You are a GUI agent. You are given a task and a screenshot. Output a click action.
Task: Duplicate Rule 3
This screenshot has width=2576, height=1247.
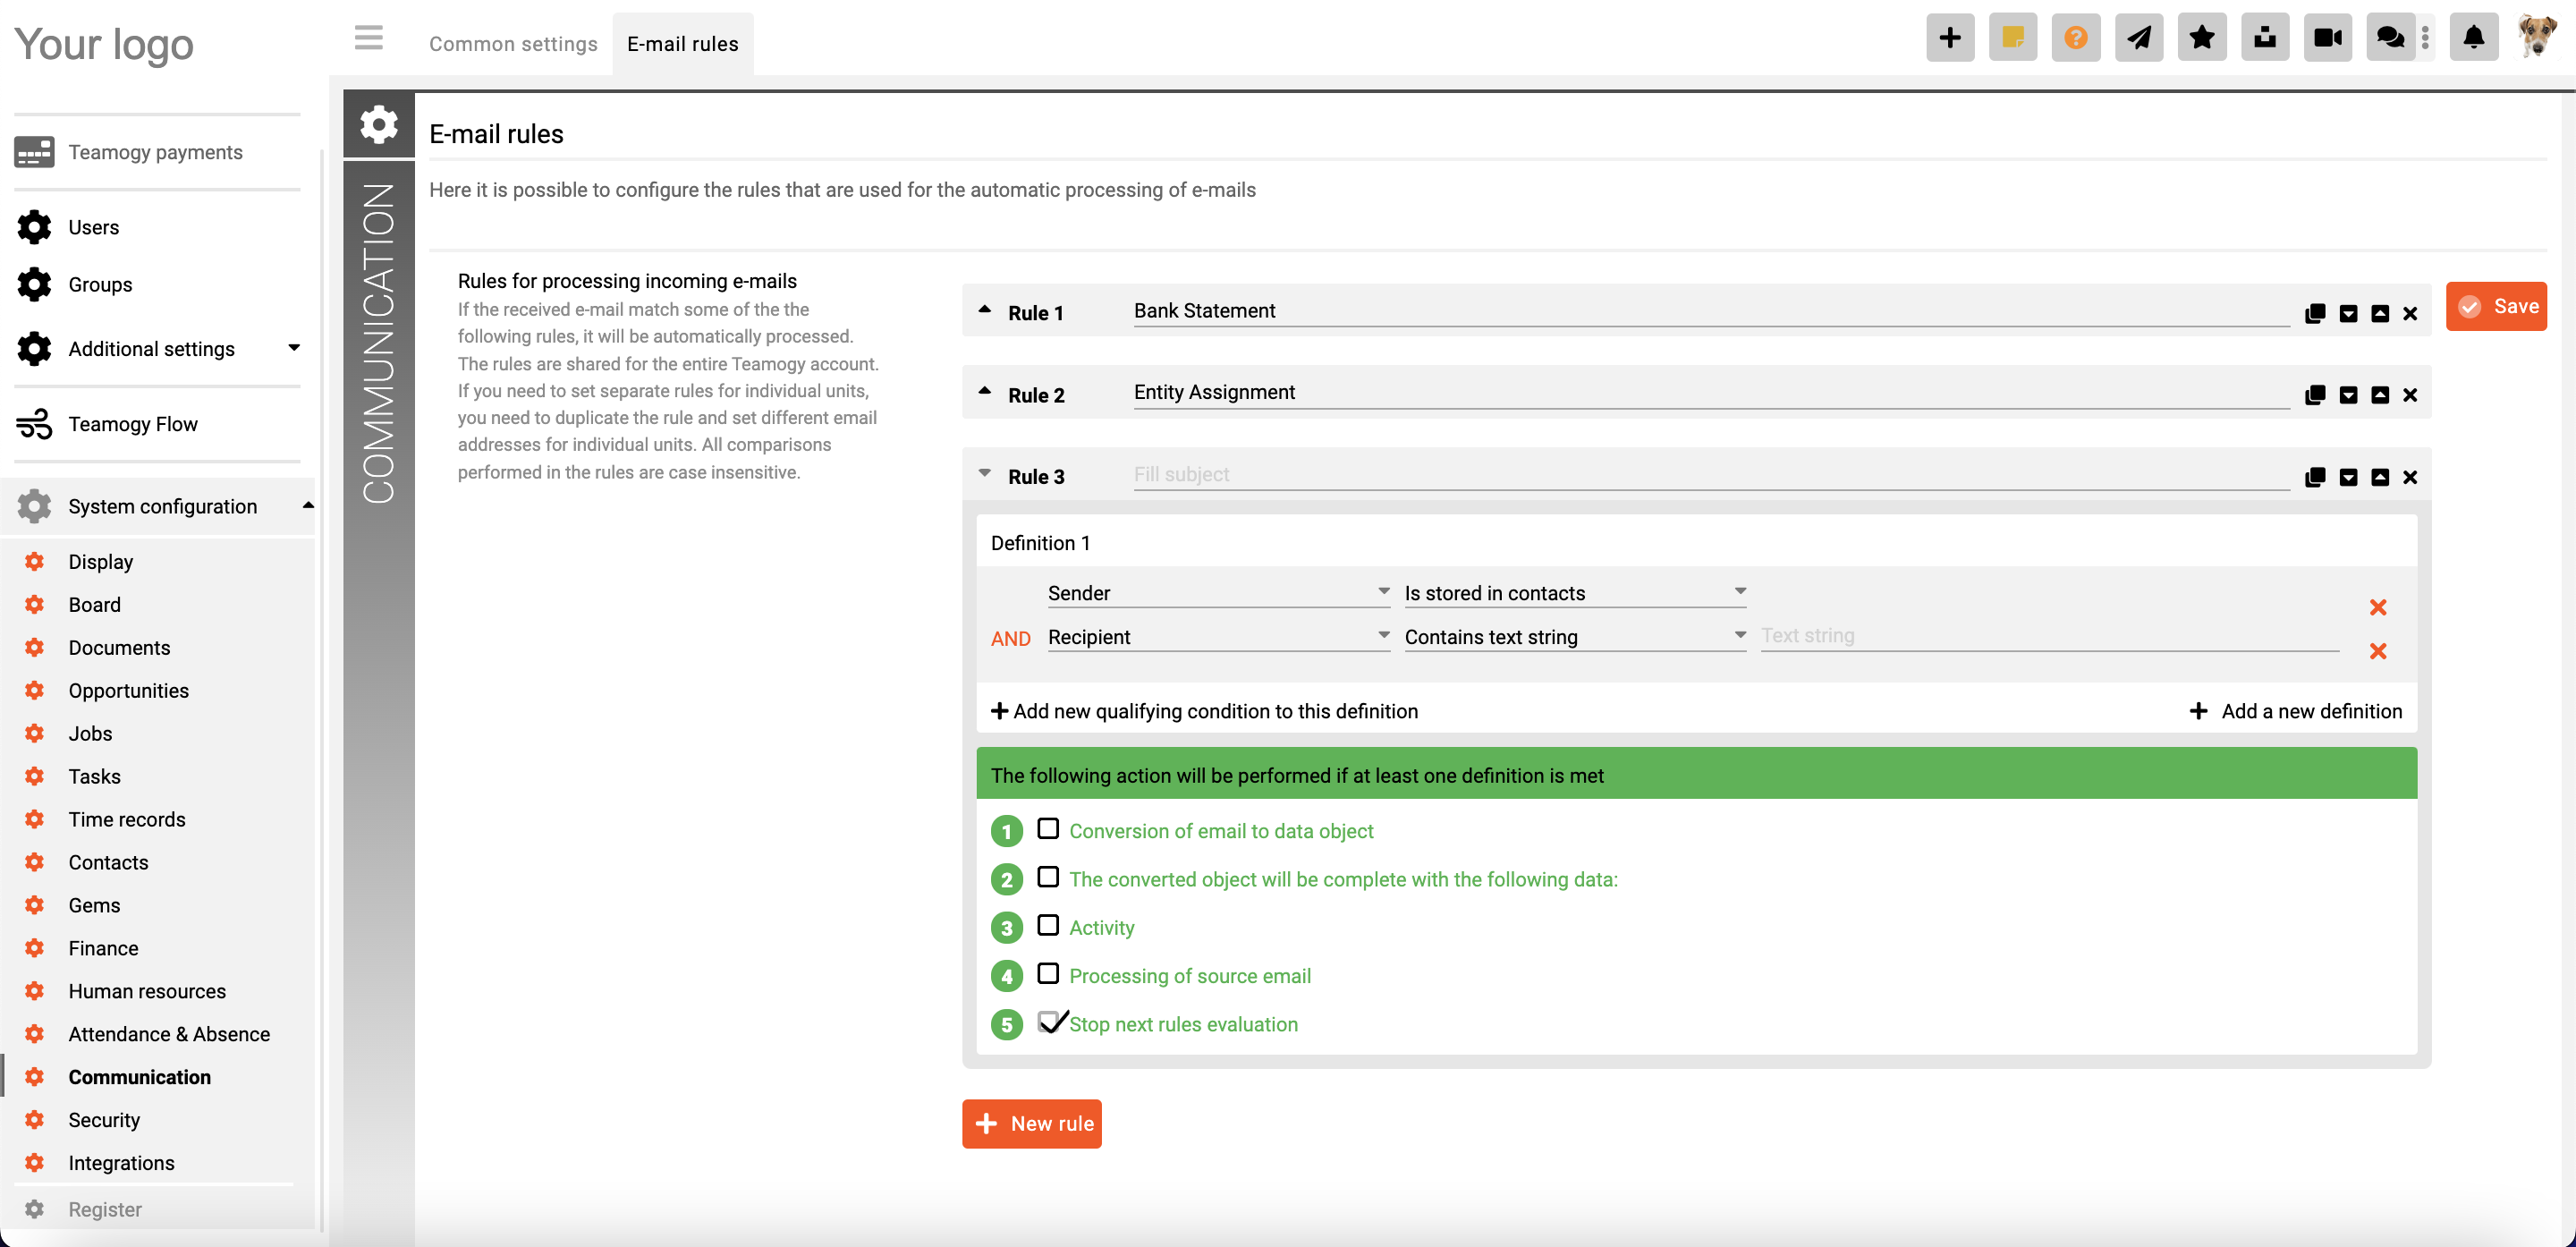tap(2314, 477)
